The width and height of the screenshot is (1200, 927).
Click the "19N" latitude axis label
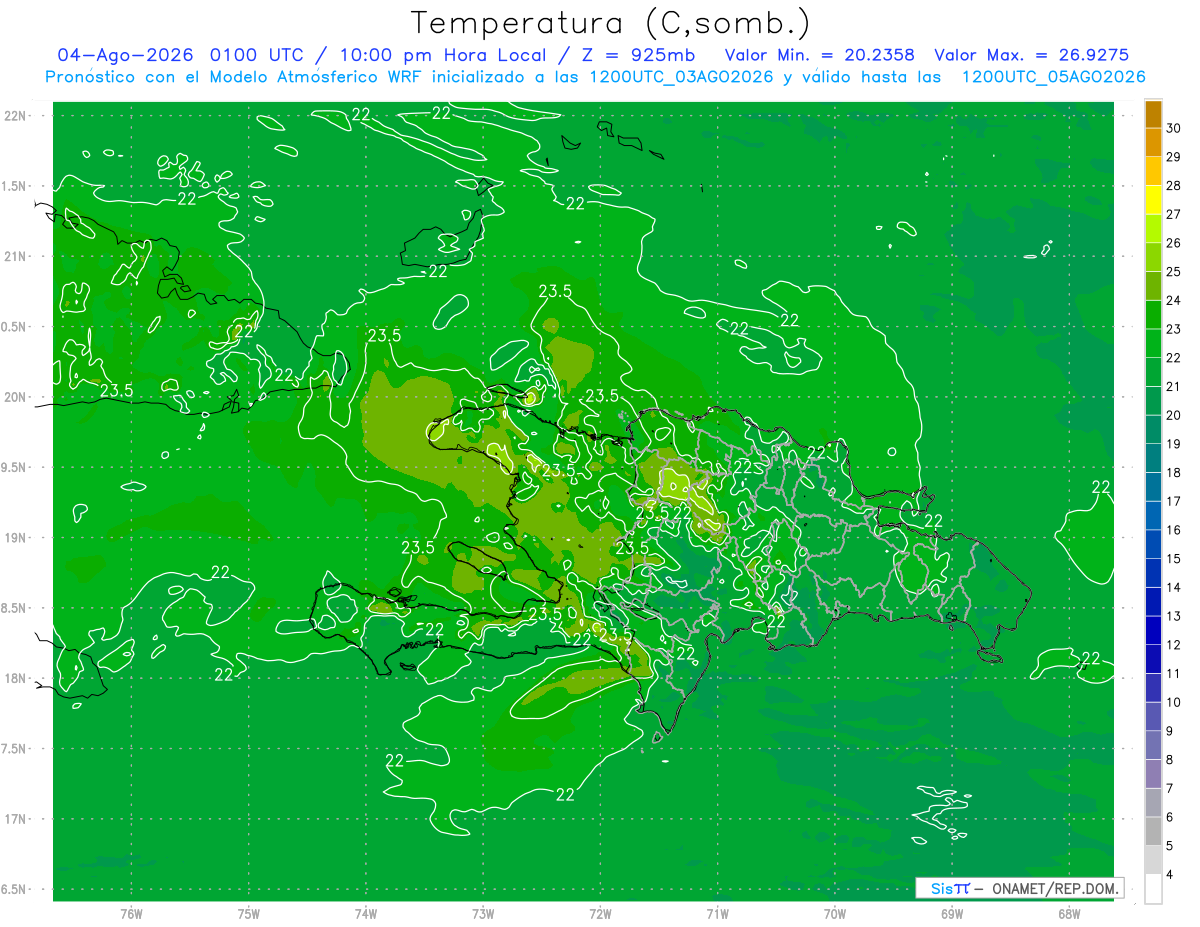point(15,538)
